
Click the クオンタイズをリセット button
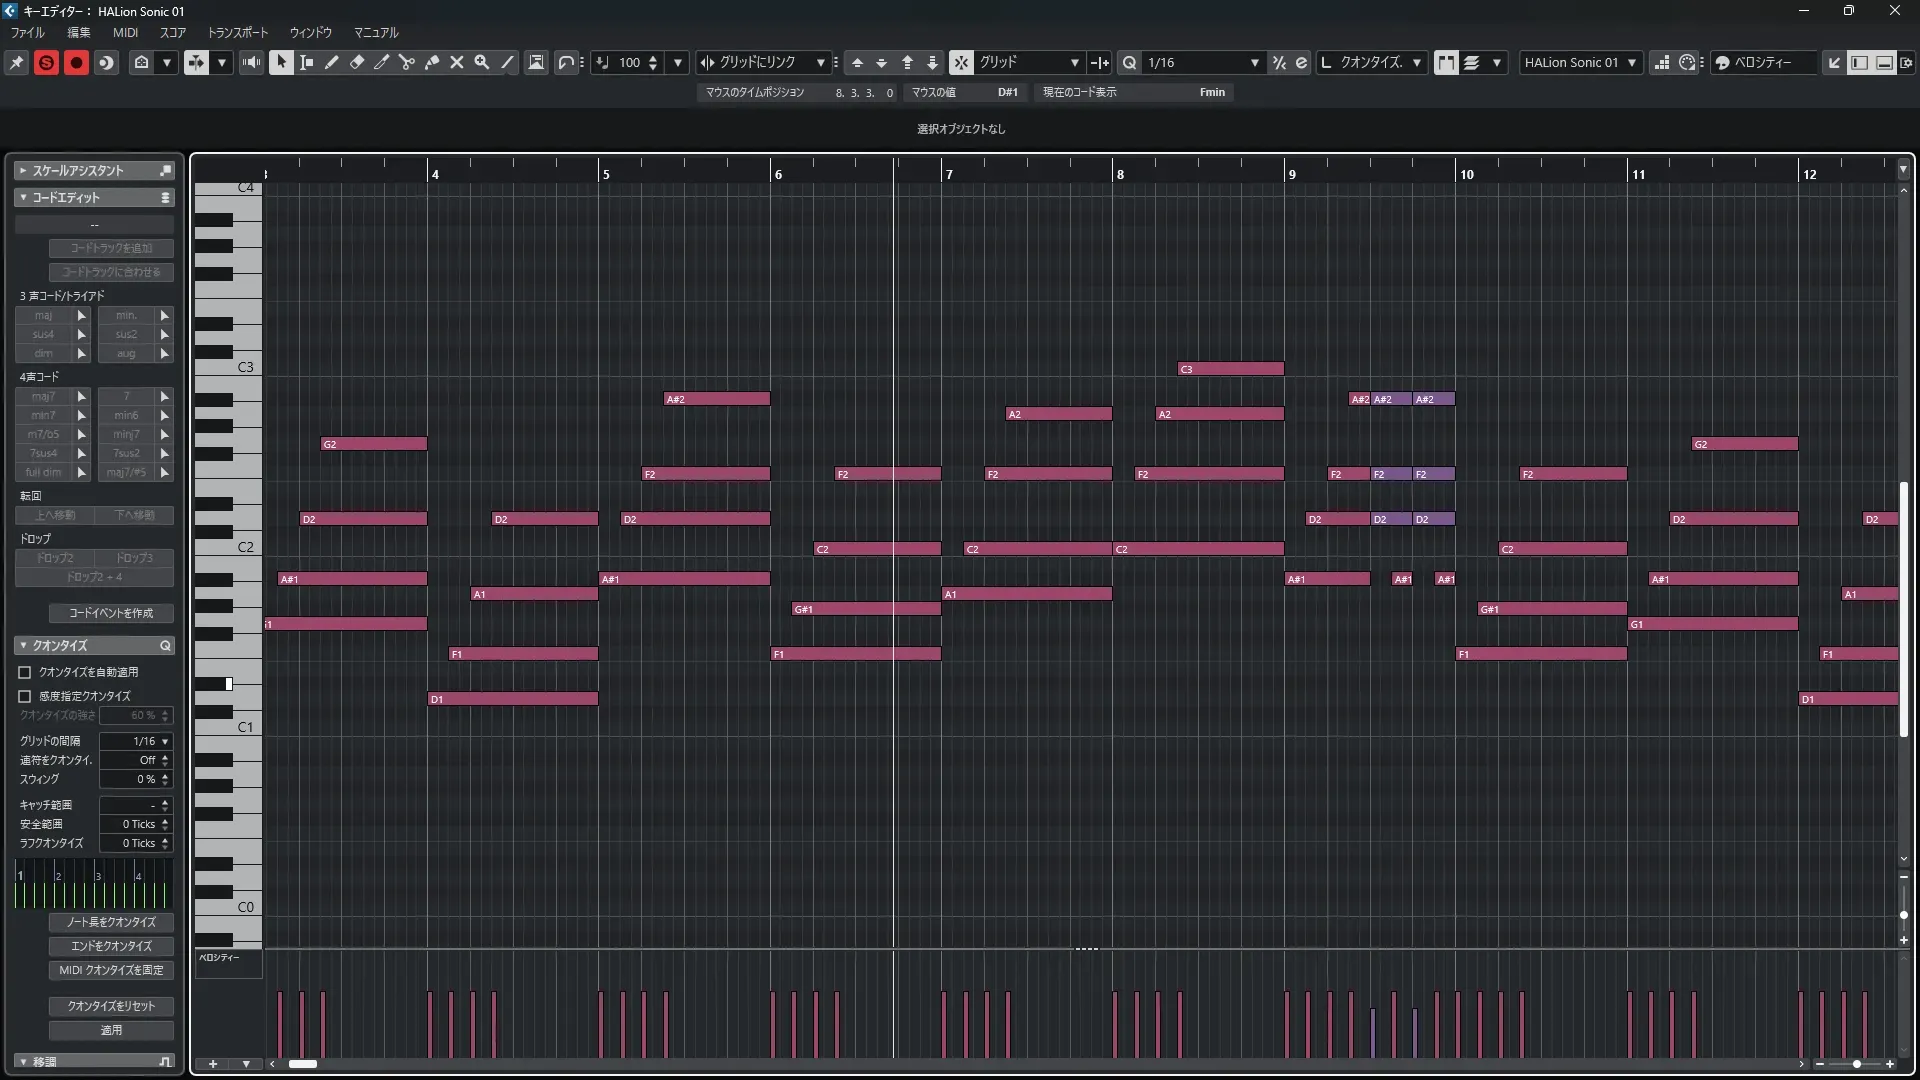tap(111, 1006)
